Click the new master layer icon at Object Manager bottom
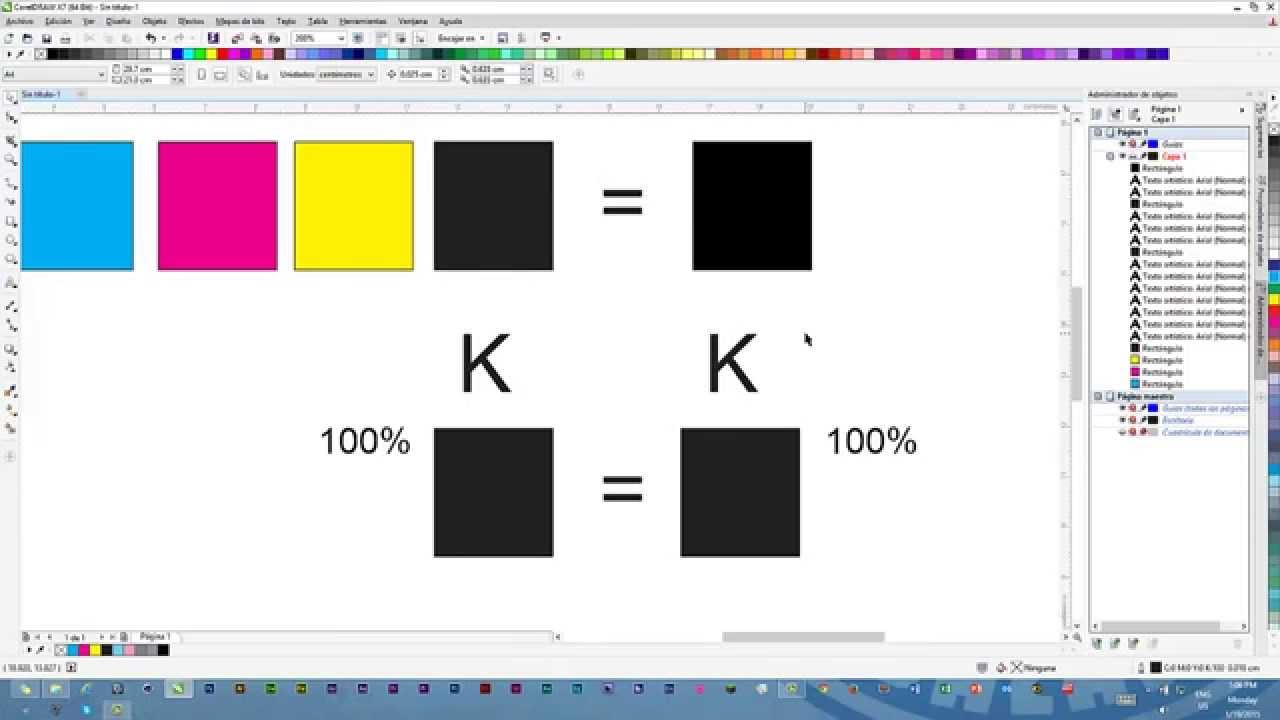This screenshot has height=720, width=1280. click(1115, 643)
